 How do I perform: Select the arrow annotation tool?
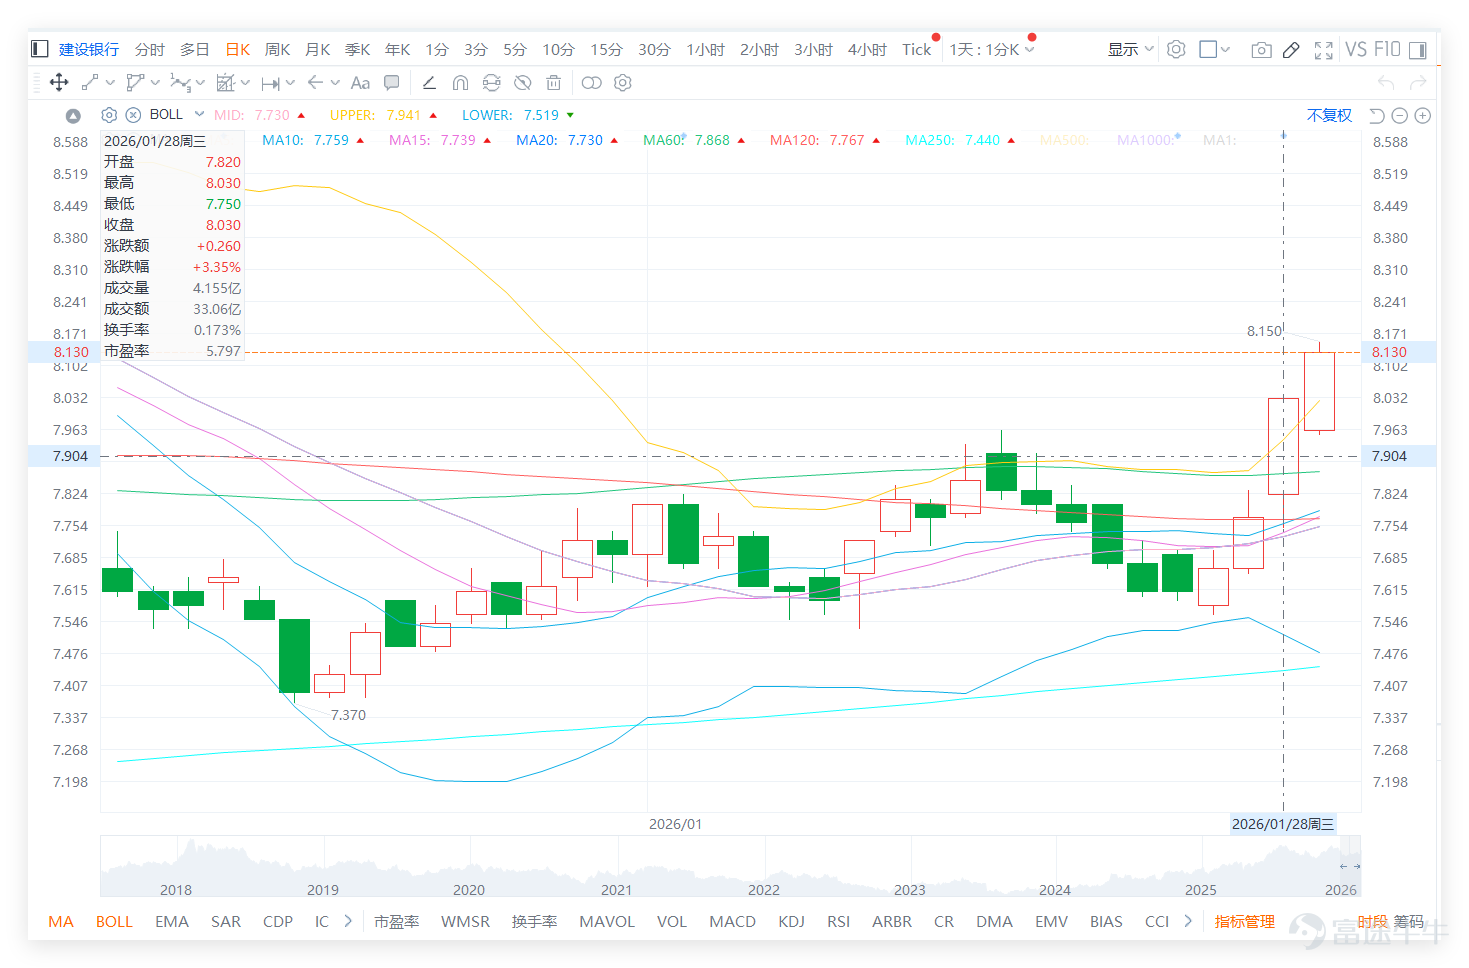point(316,83)
